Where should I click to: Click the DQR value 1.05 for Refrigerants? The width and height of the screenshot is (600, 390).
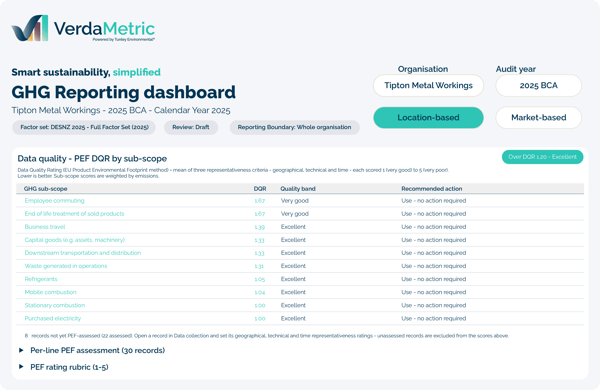(x=259, y=279)
